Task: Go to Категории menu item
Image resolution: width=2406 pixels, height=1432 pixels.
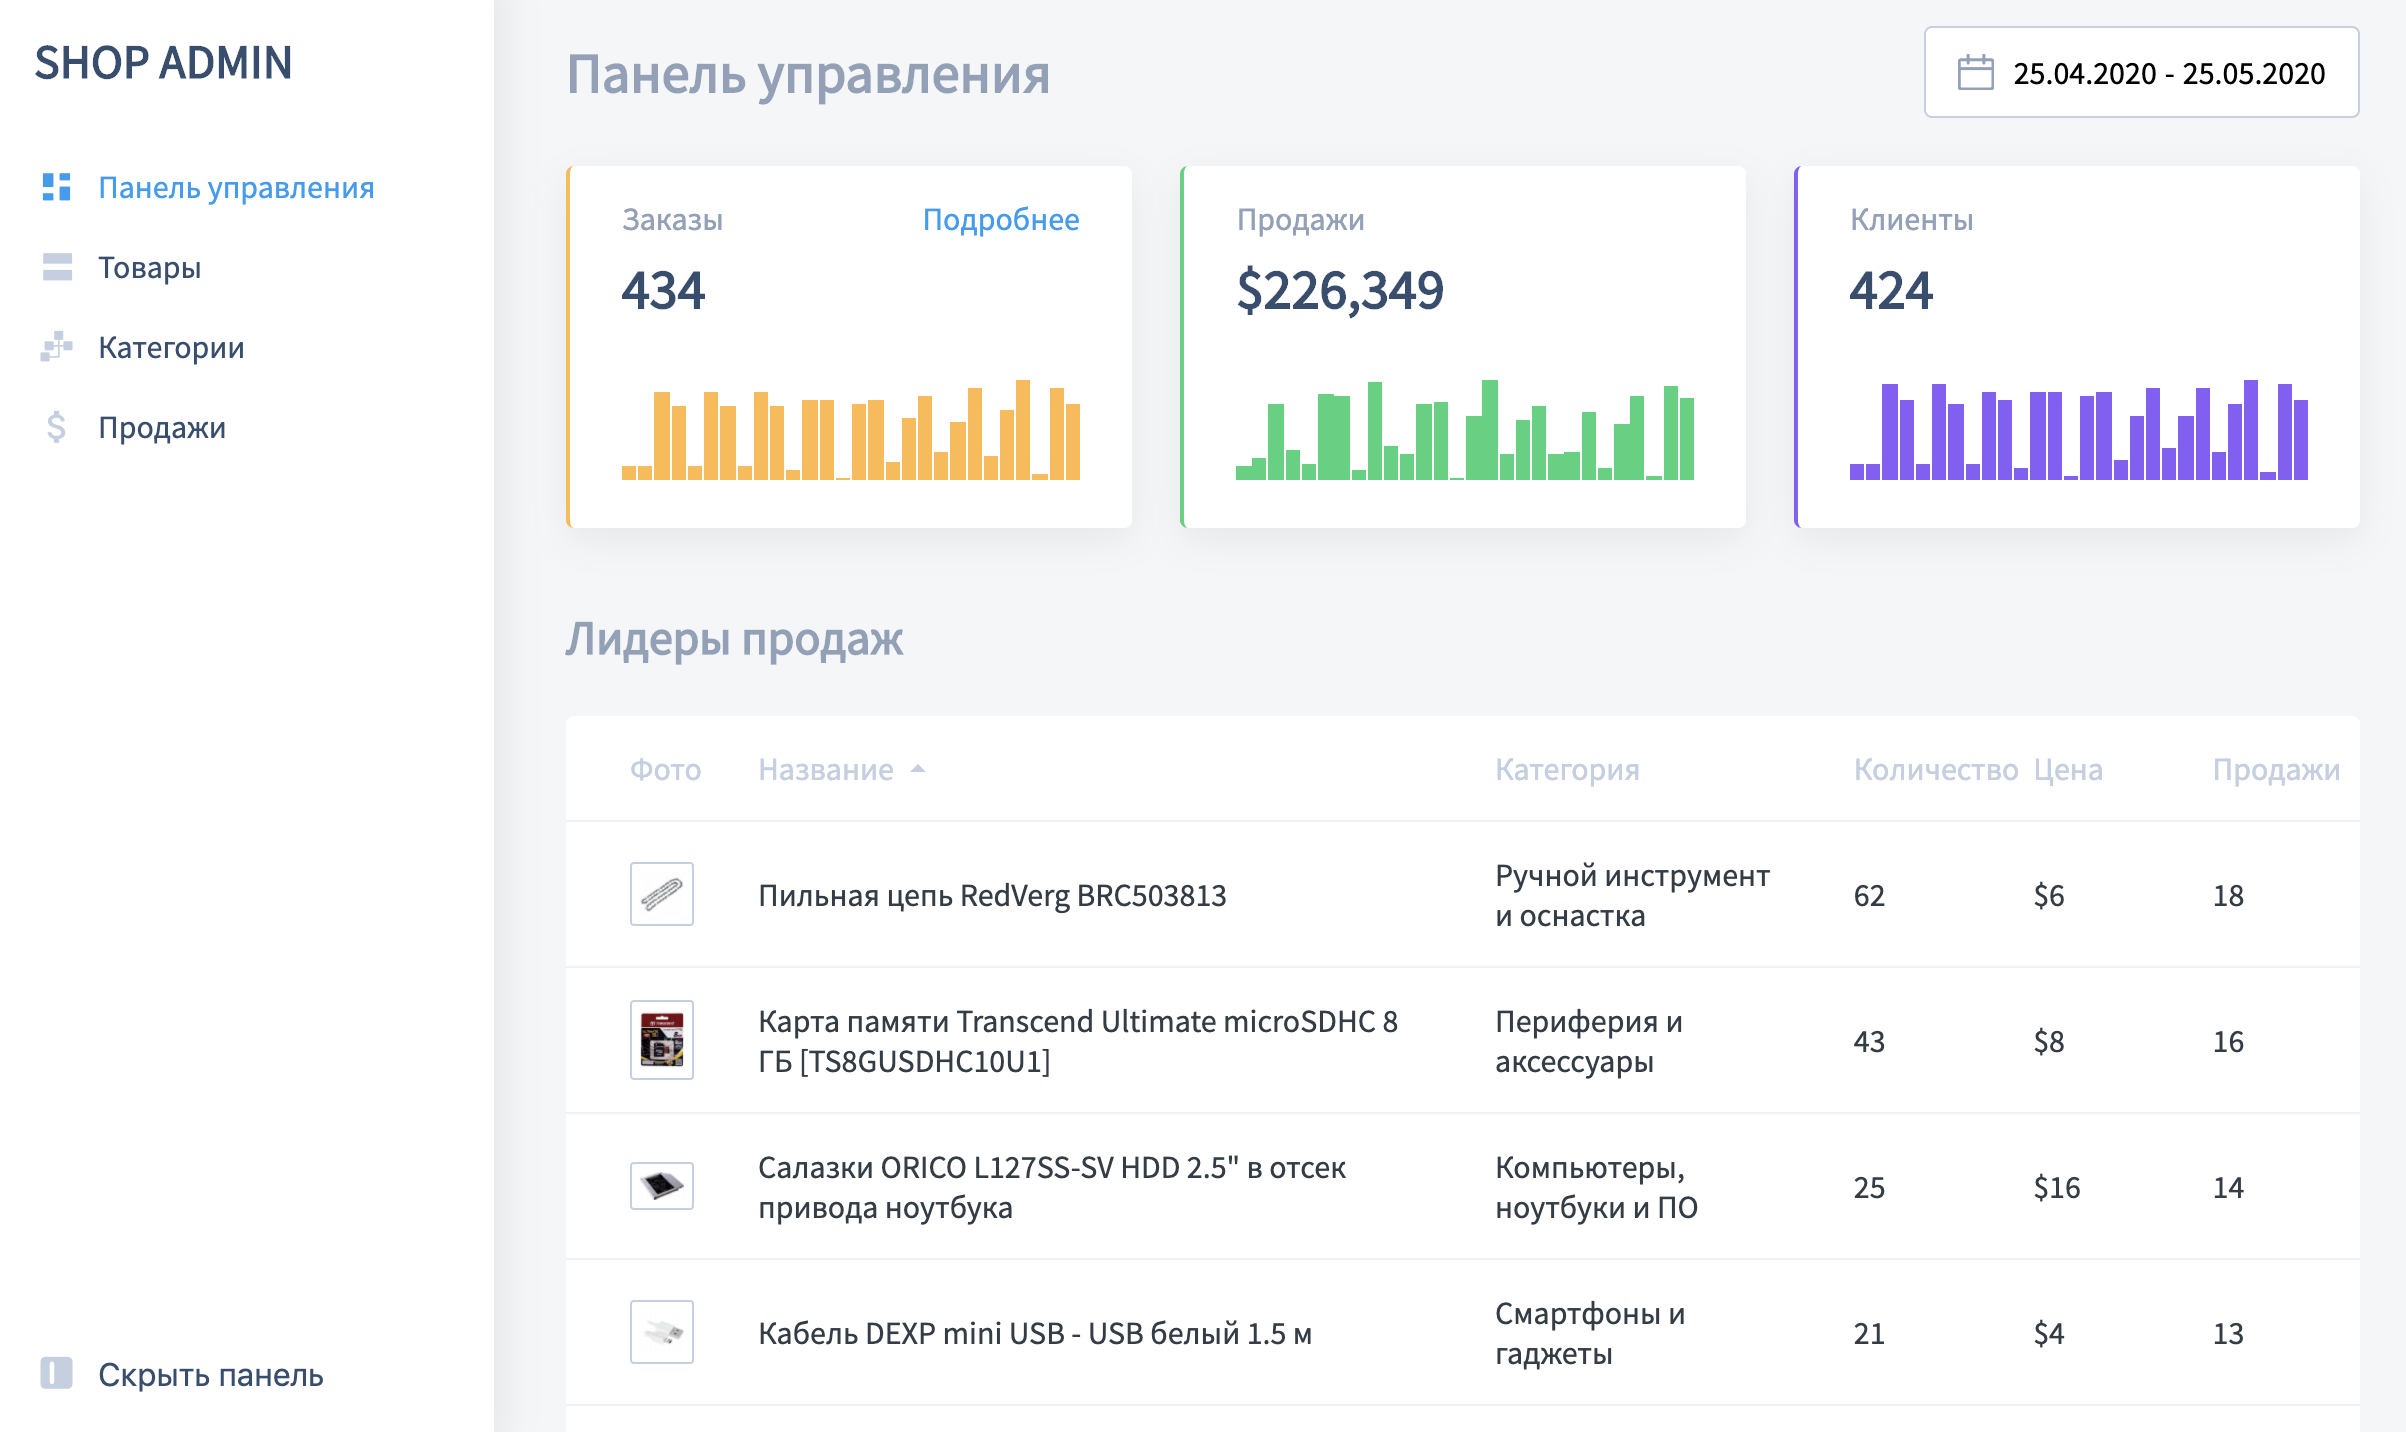Action: coord(171,348)
